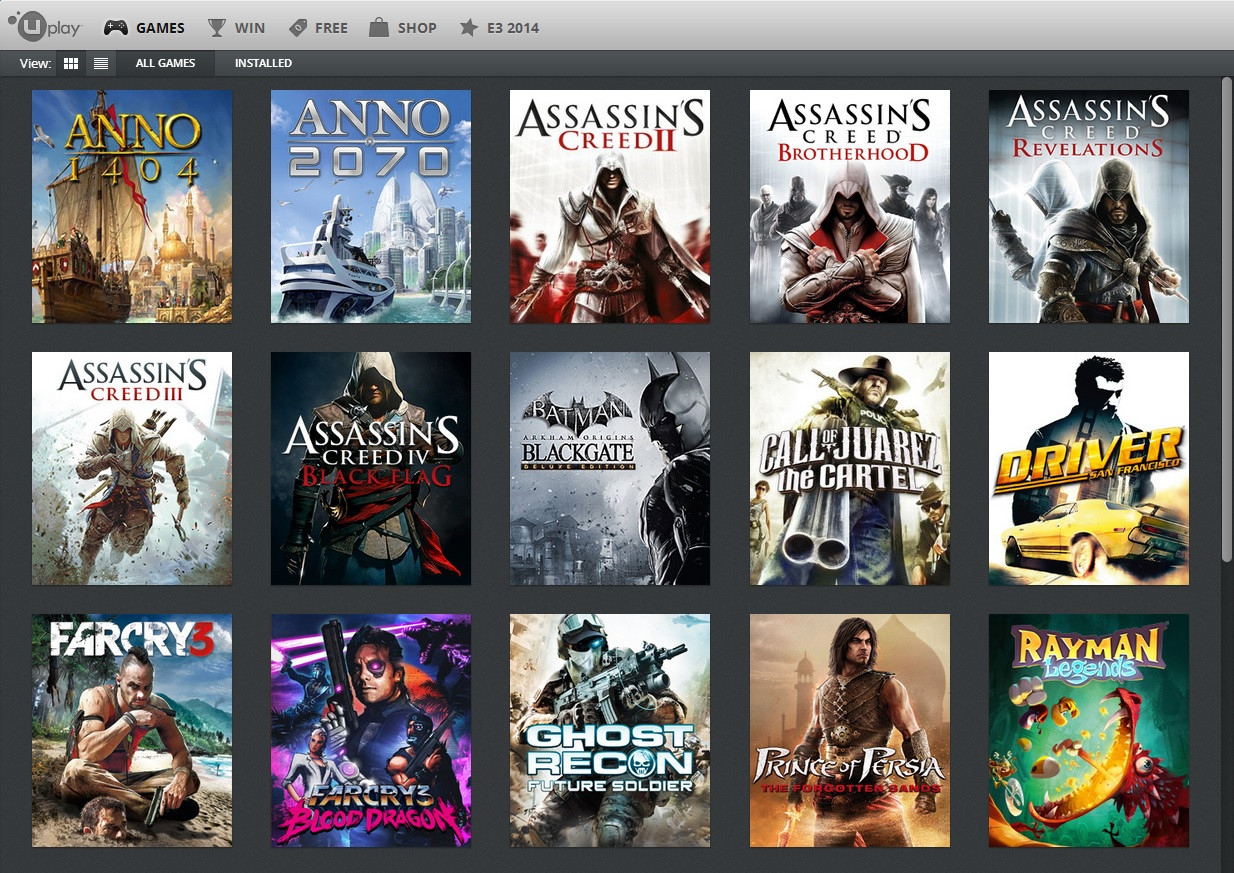Open Prince of Persia Forgotten Sands cover
The height and width of the screenshot is (873, 1234).
pyautogui.click(x=850, y=730)
